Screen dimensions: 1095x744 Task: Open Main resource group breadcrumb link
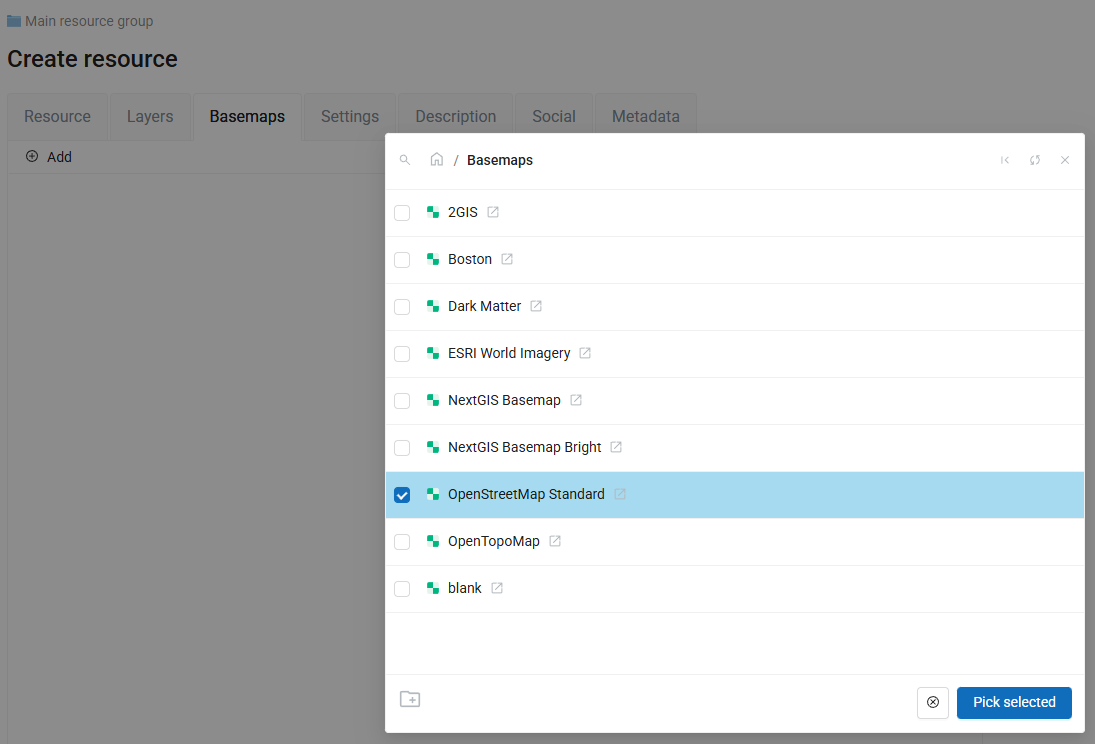pos(89,21)
